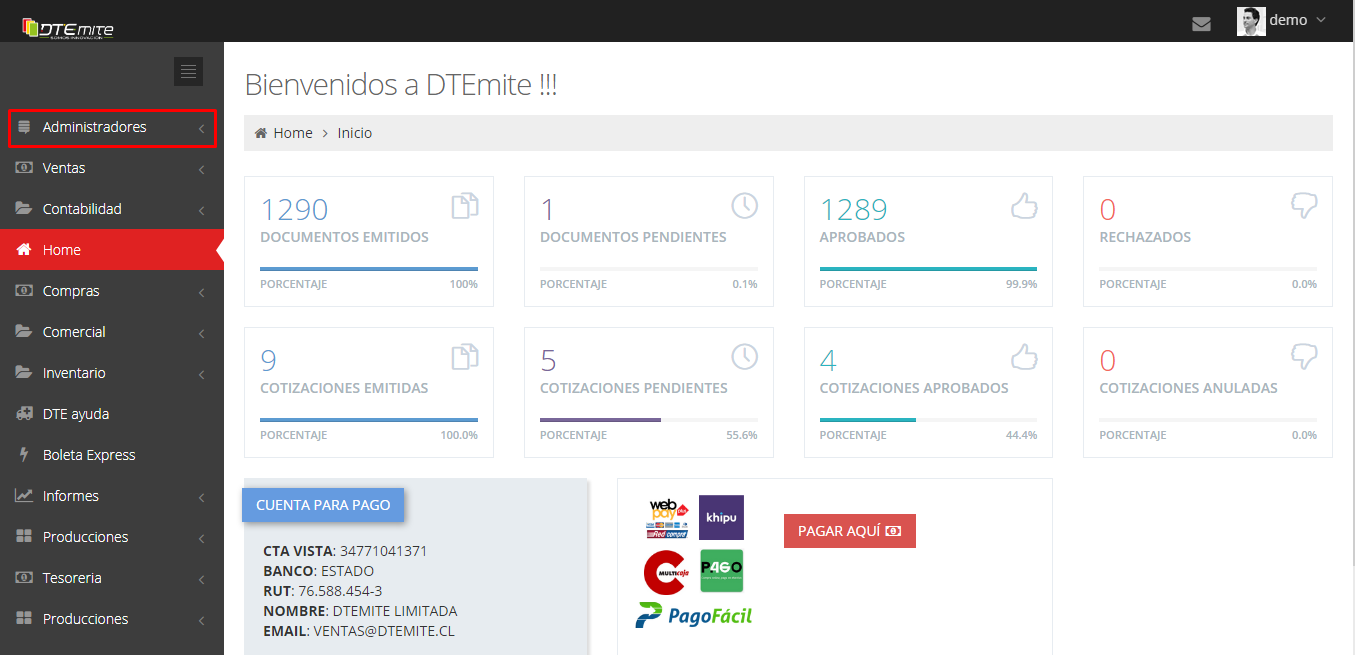This screenshot has width=1355, height=655.
Task: Click the Compras money icon
Action: click(x=24, y=291)
